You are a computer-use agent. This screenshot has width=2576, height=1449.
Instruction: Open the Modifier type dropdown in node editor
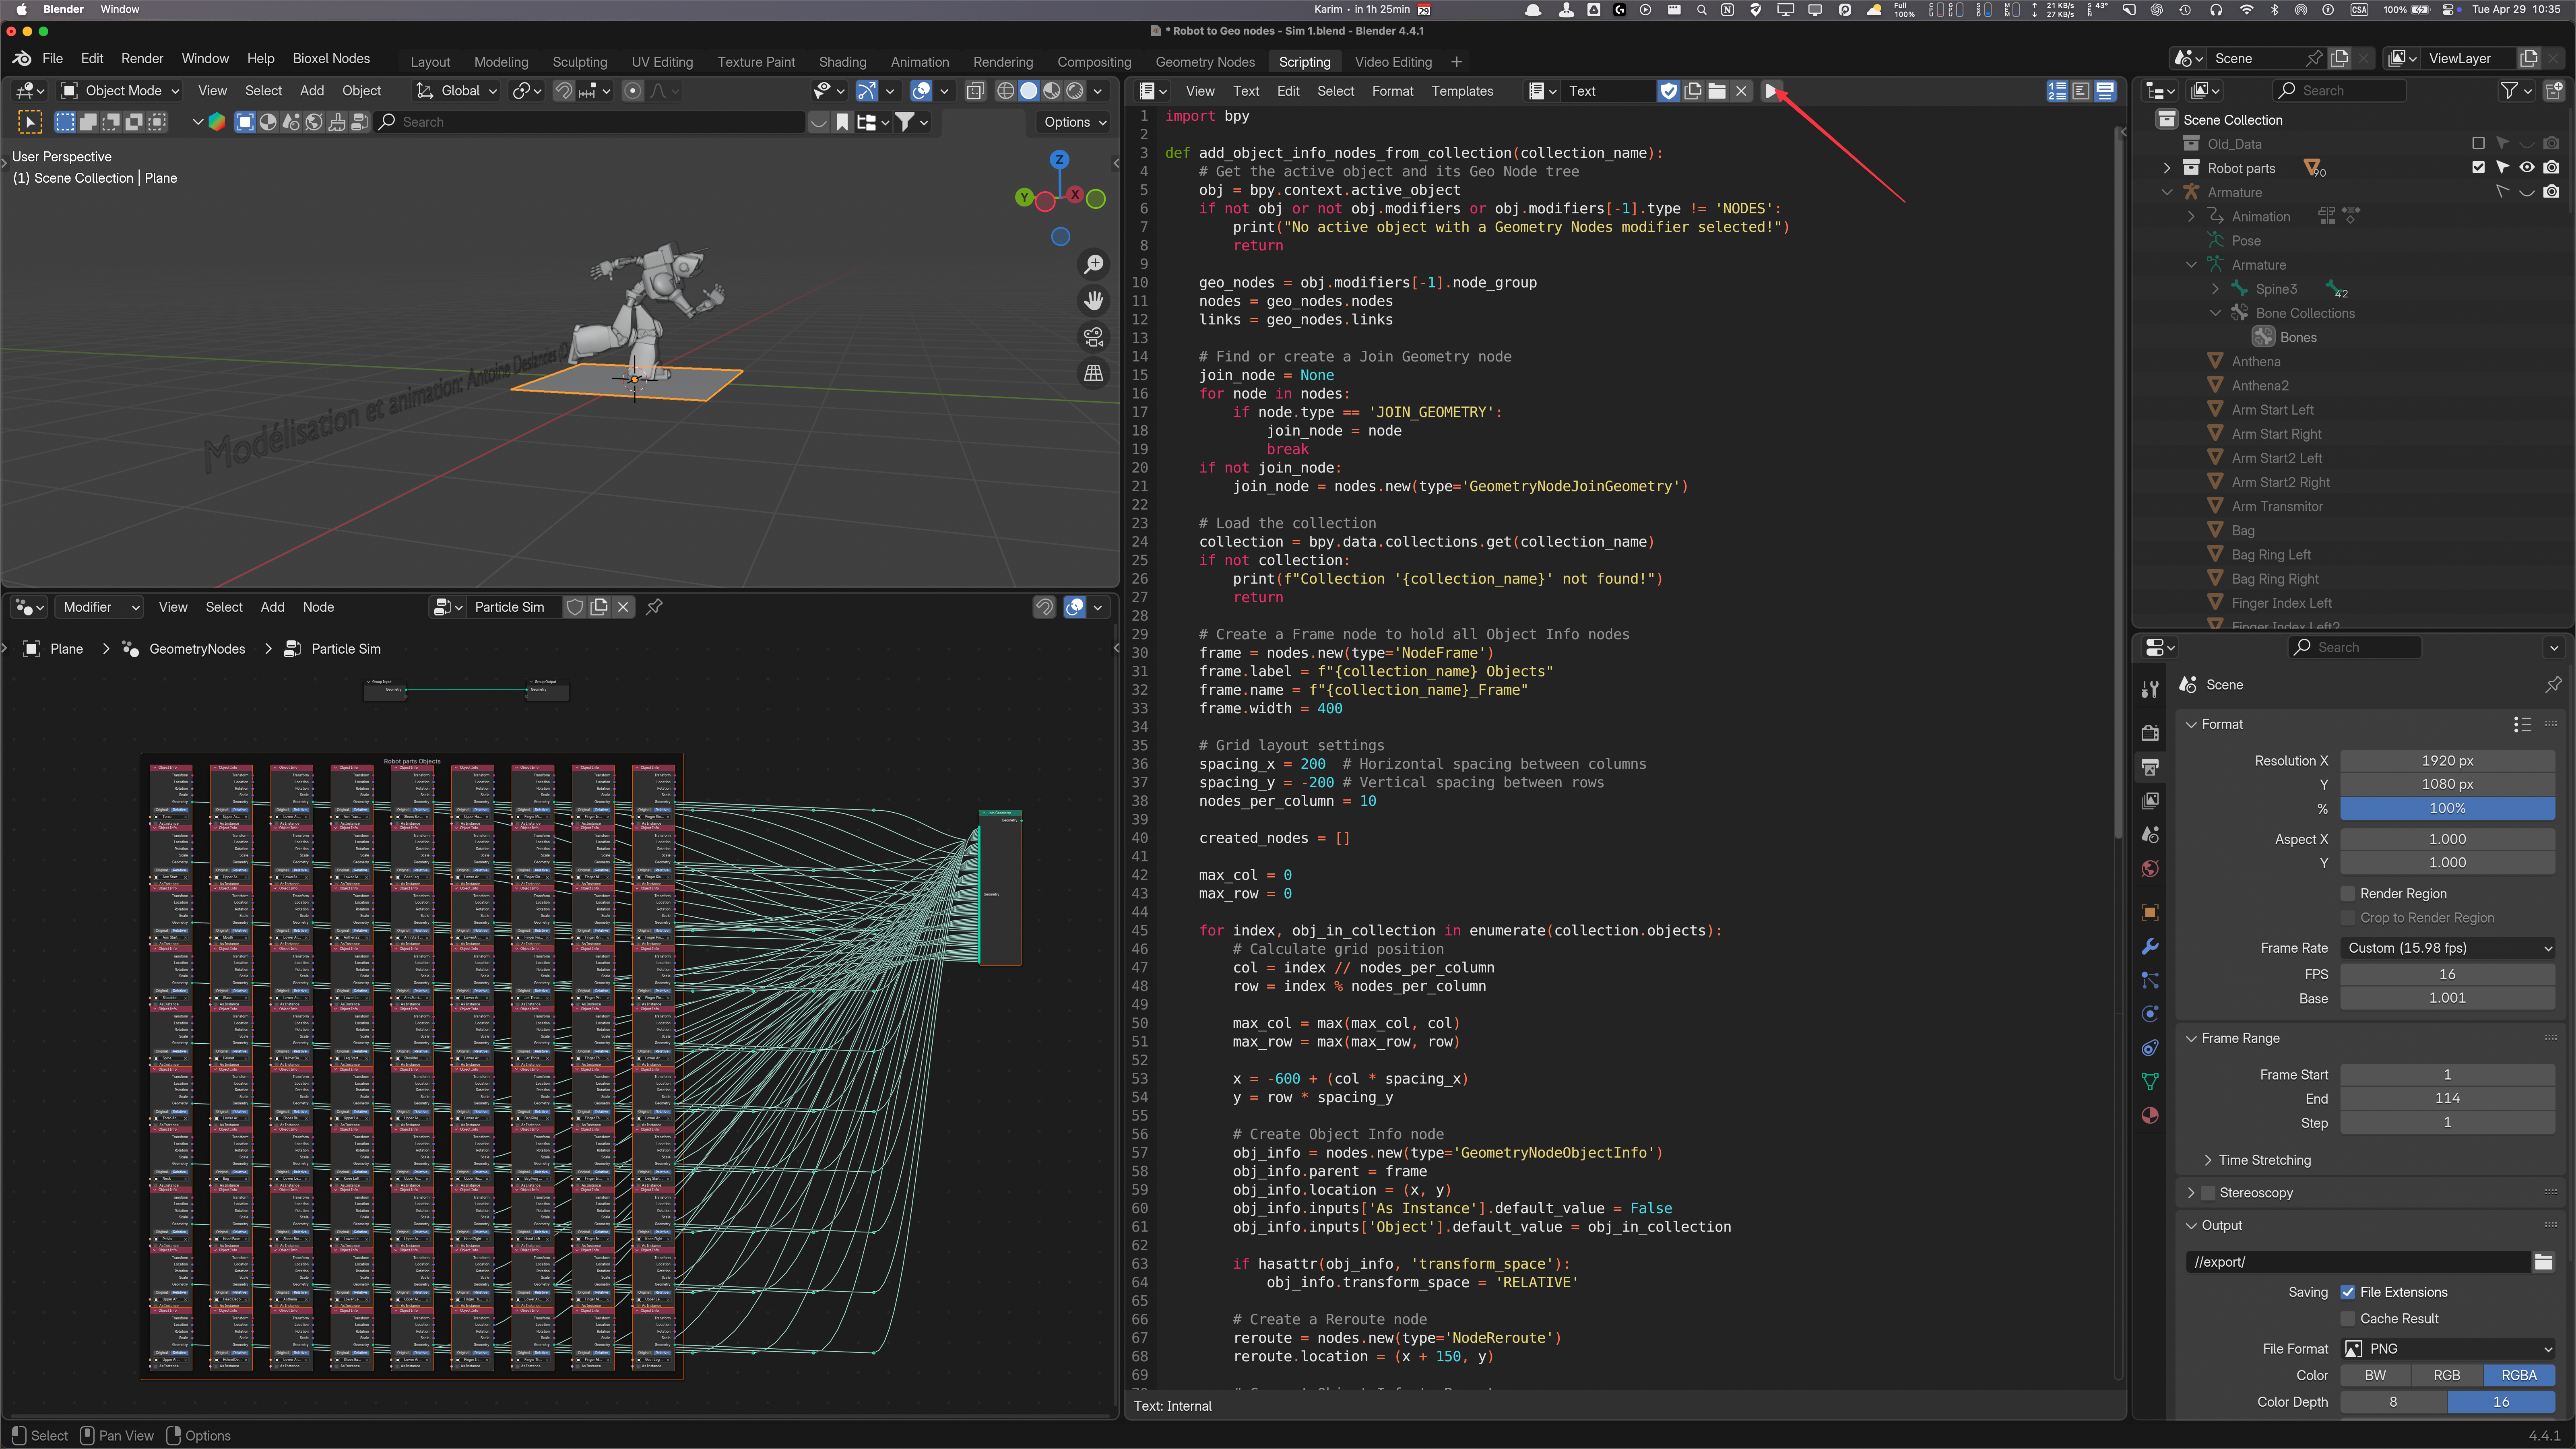(100, 607)
